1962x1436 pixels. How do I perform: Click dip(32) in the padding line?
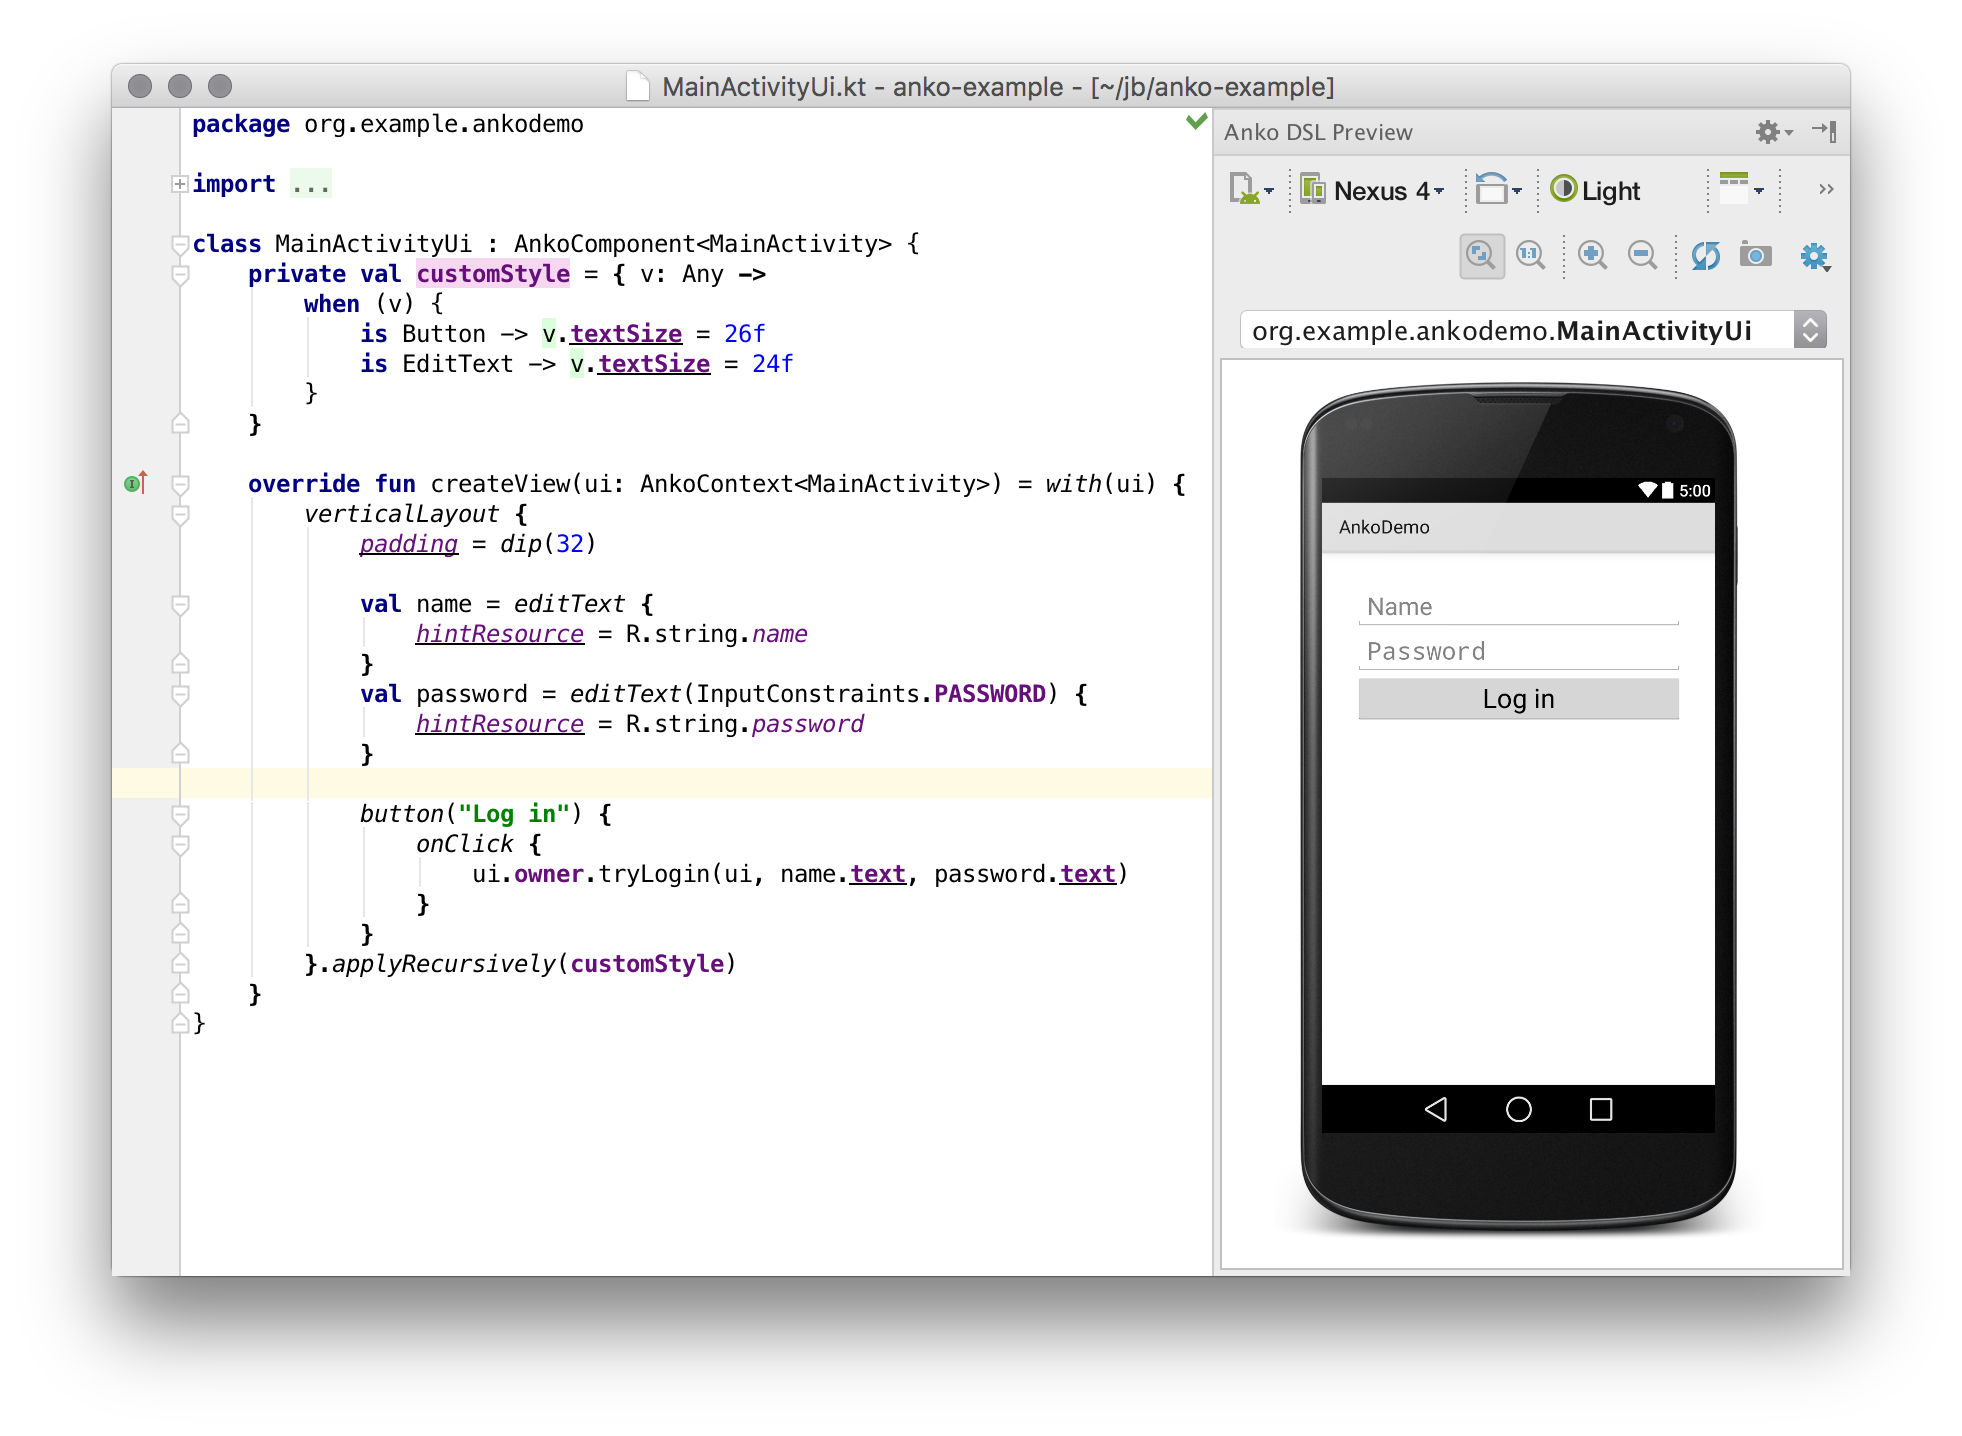pos(548,544)
